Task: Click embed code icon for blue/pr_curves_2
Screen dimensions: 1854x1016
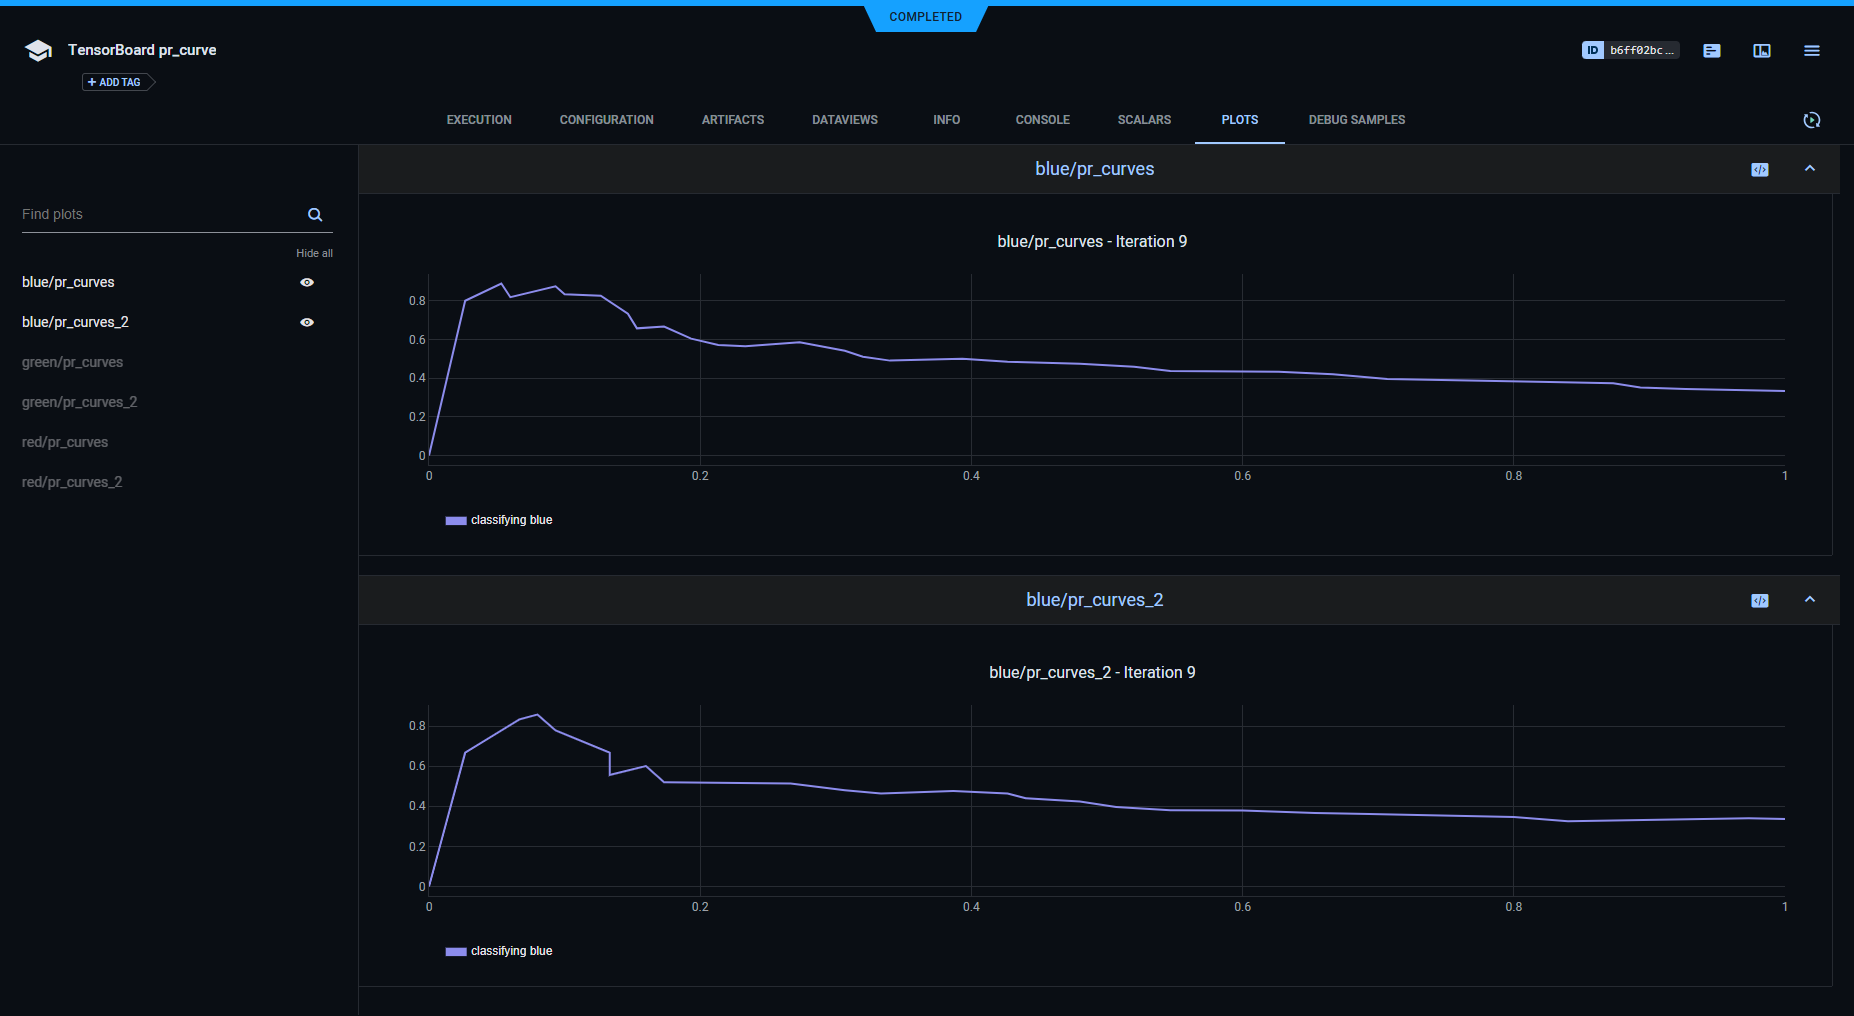Action: (x=1760, y=601)
